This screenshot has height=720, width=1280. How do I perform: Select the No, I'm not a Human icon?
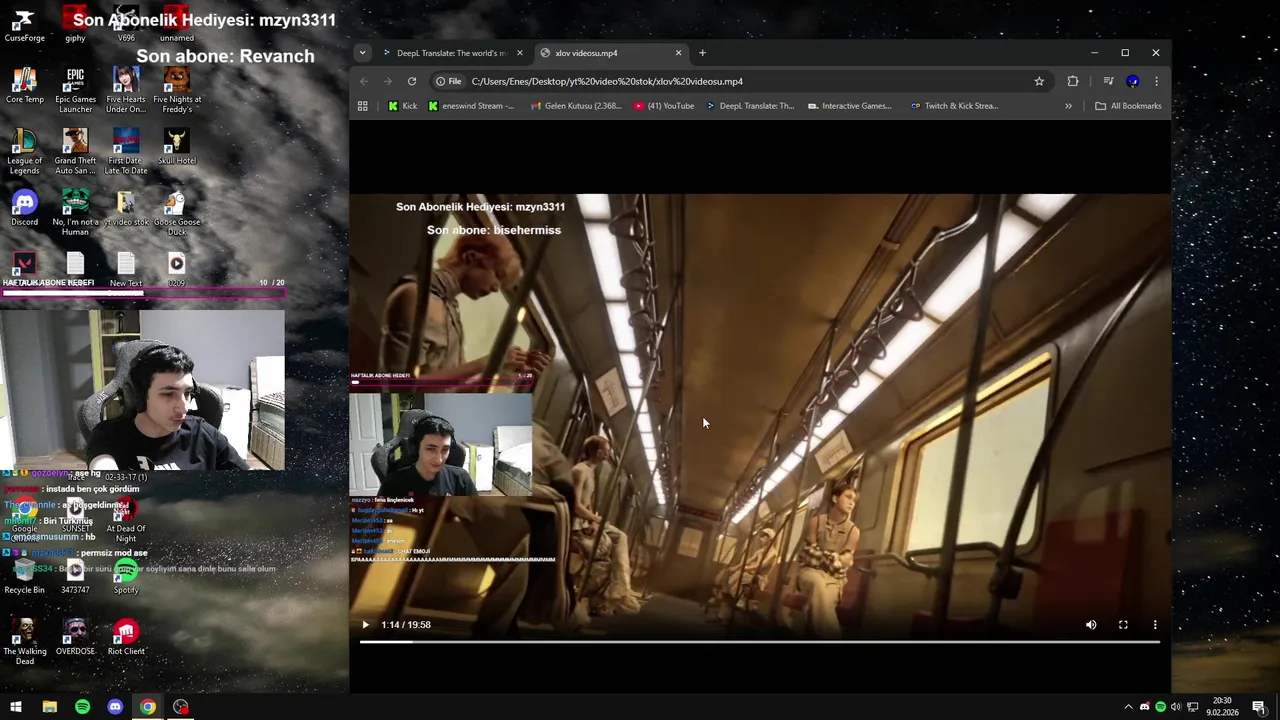(75, 212)
